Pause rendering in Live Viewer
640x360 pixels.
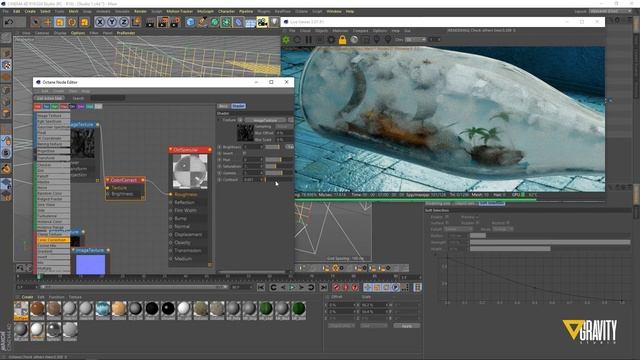pos(309,40)
